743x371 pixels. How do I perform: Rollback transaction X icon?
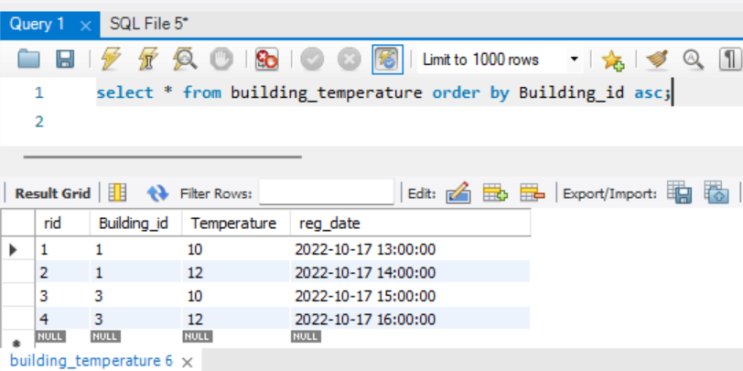click(349, 60)
